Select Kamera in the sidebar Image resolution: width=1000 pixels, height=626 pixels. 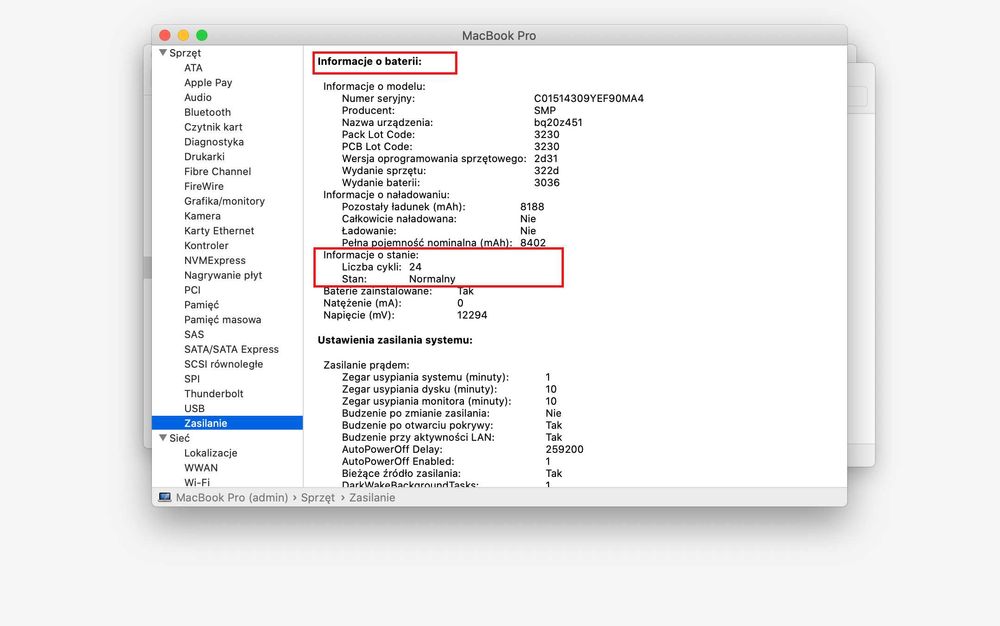tap(202, 215)
